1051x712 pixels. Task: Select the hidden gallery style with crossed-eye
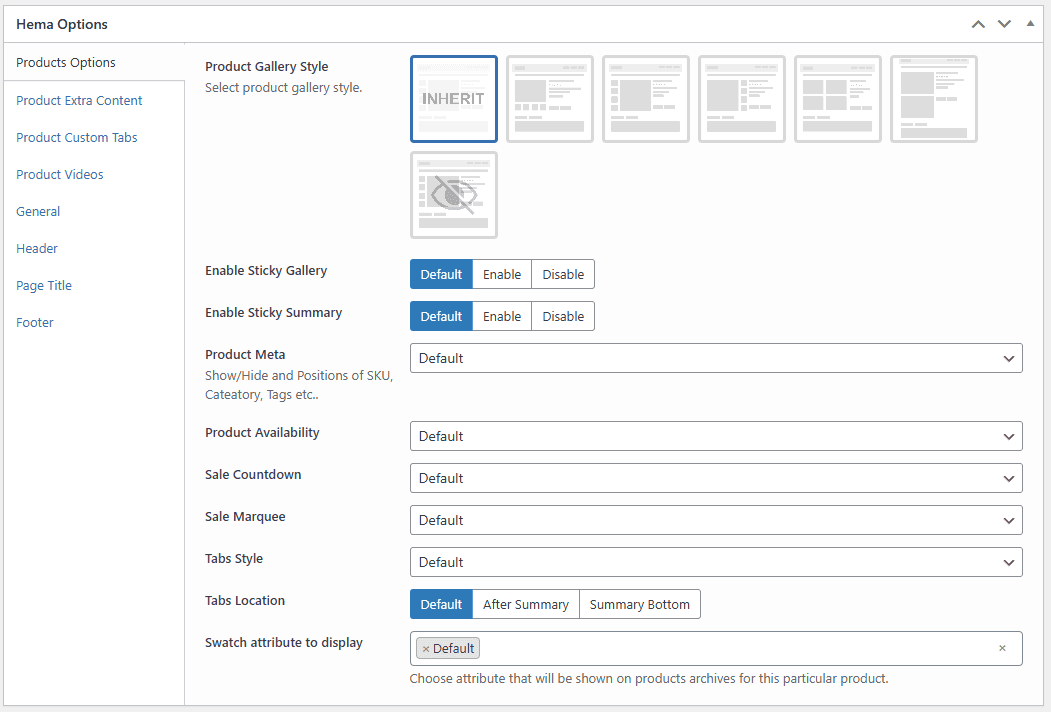click(x=453, y=195)
